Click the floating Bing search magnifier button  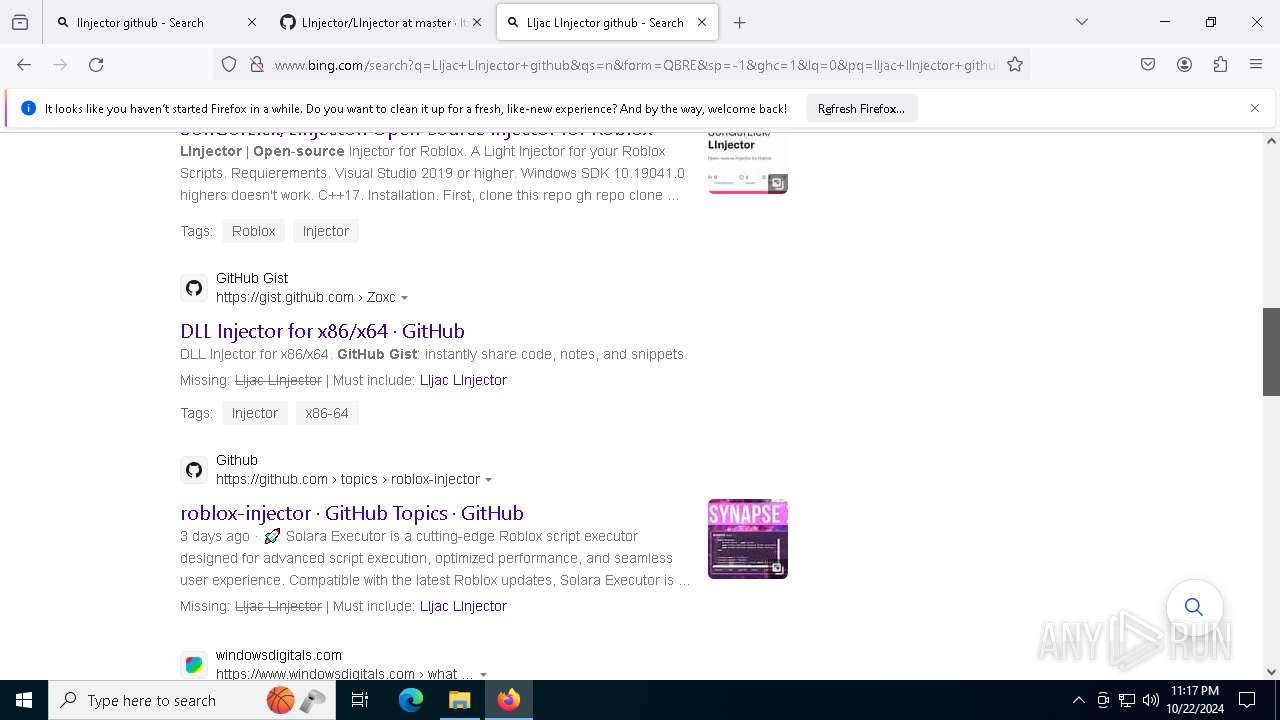[x=1194, y=607]
